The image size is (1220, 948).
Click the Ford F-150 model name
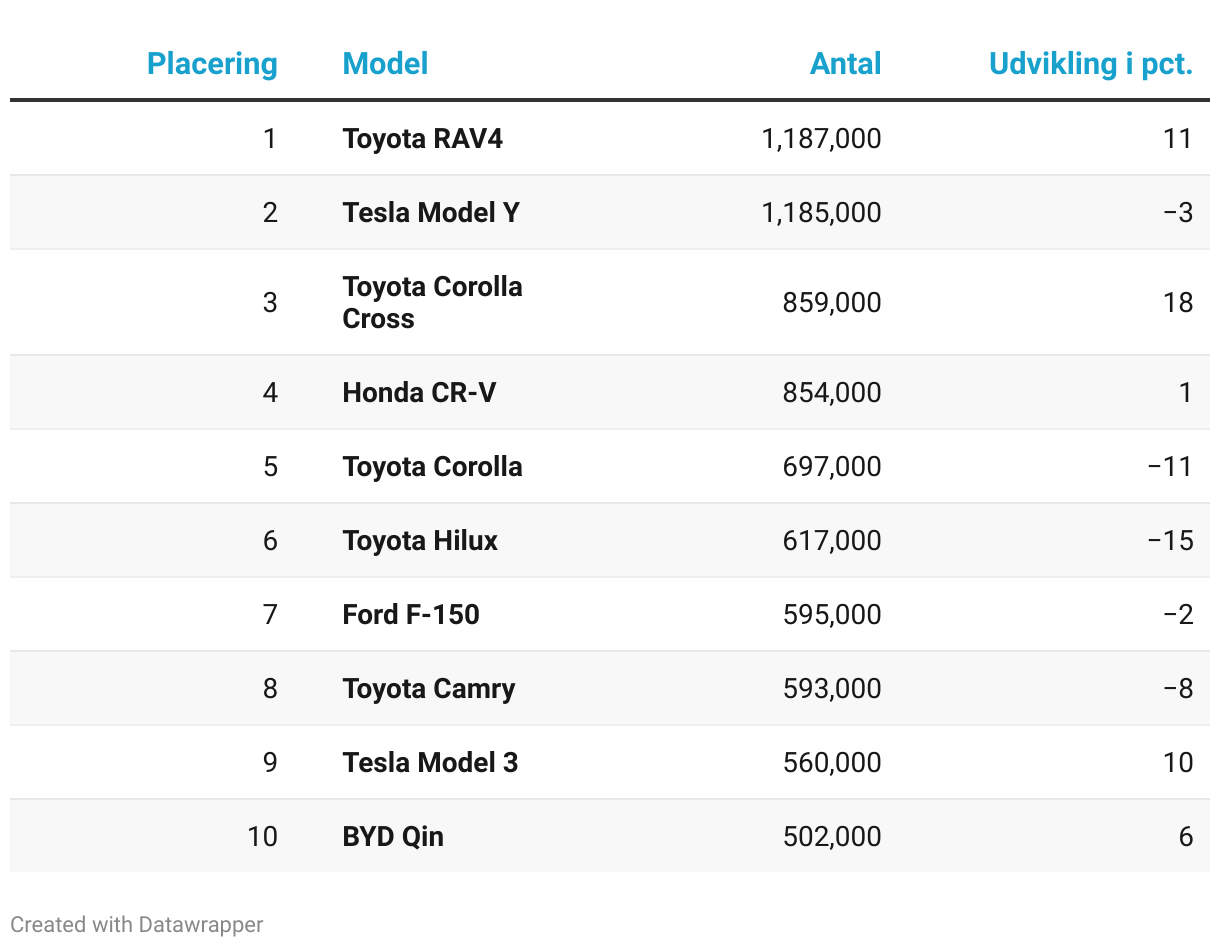pos(411,614)
